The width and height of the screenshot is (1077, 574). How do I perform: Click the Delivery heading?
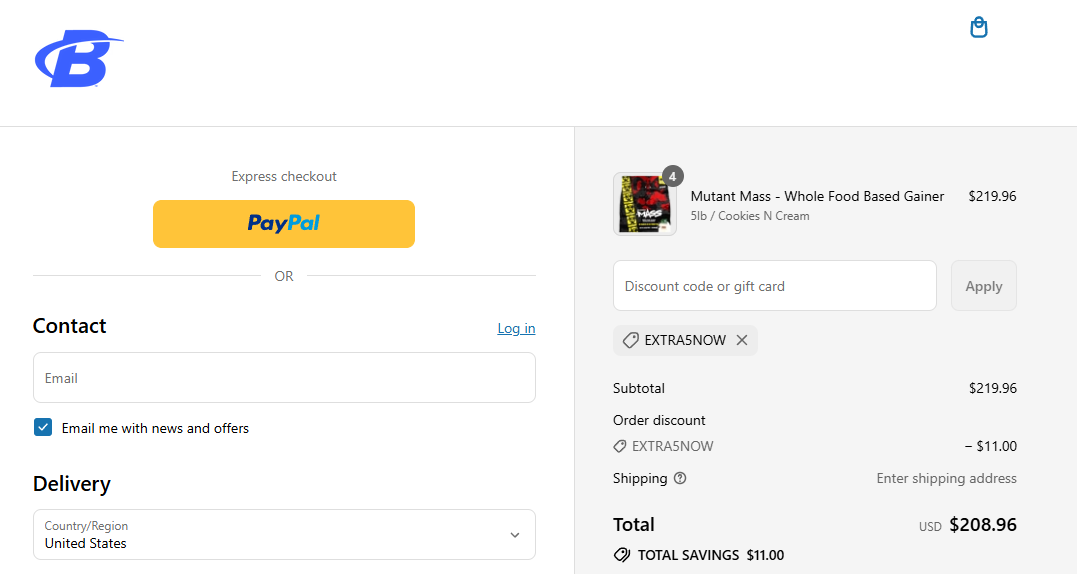(x=71, y=484)
